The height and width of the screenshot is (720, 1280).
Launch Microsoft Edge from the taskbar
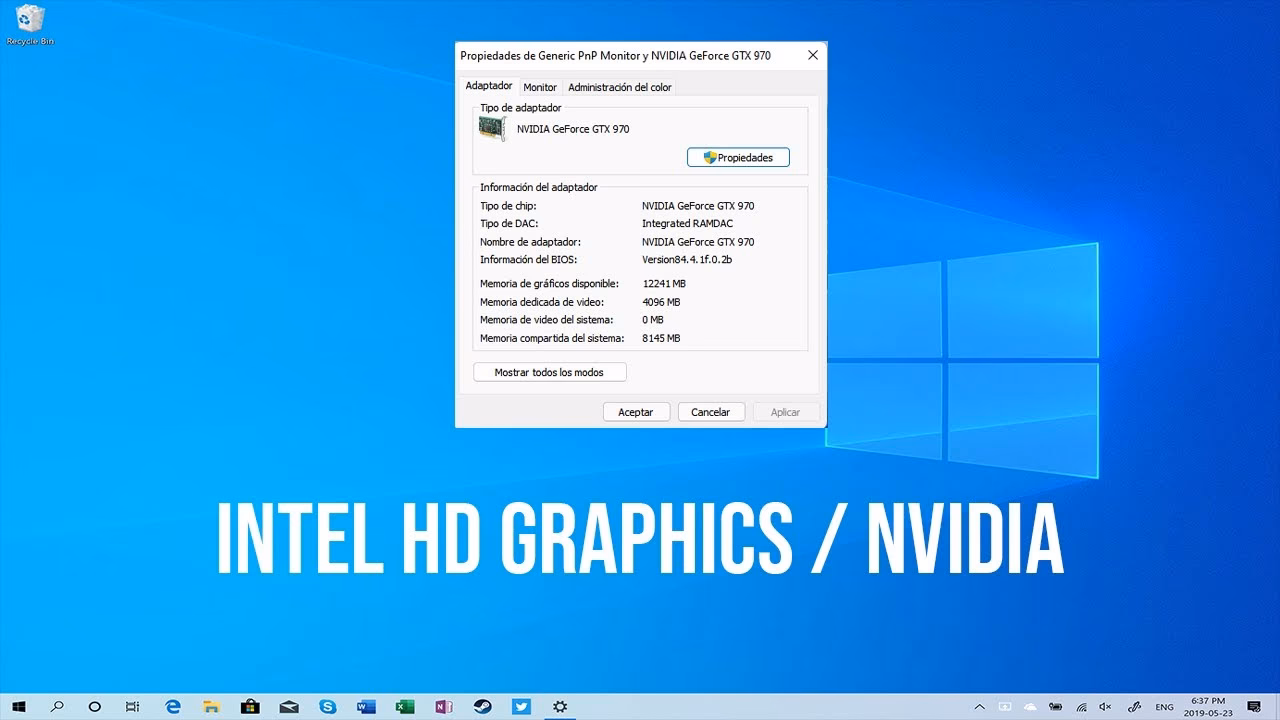[x=172, y=706]
